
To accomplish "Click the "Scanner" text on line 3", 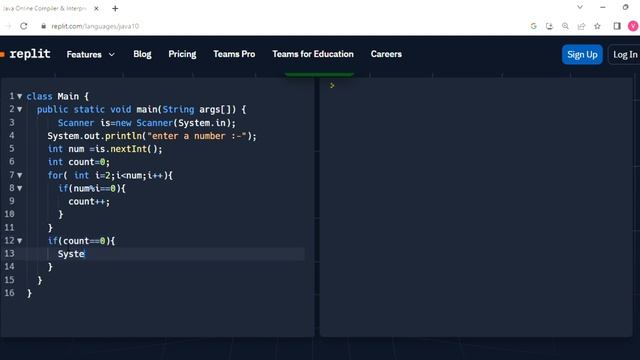I will tap(76, 123).
